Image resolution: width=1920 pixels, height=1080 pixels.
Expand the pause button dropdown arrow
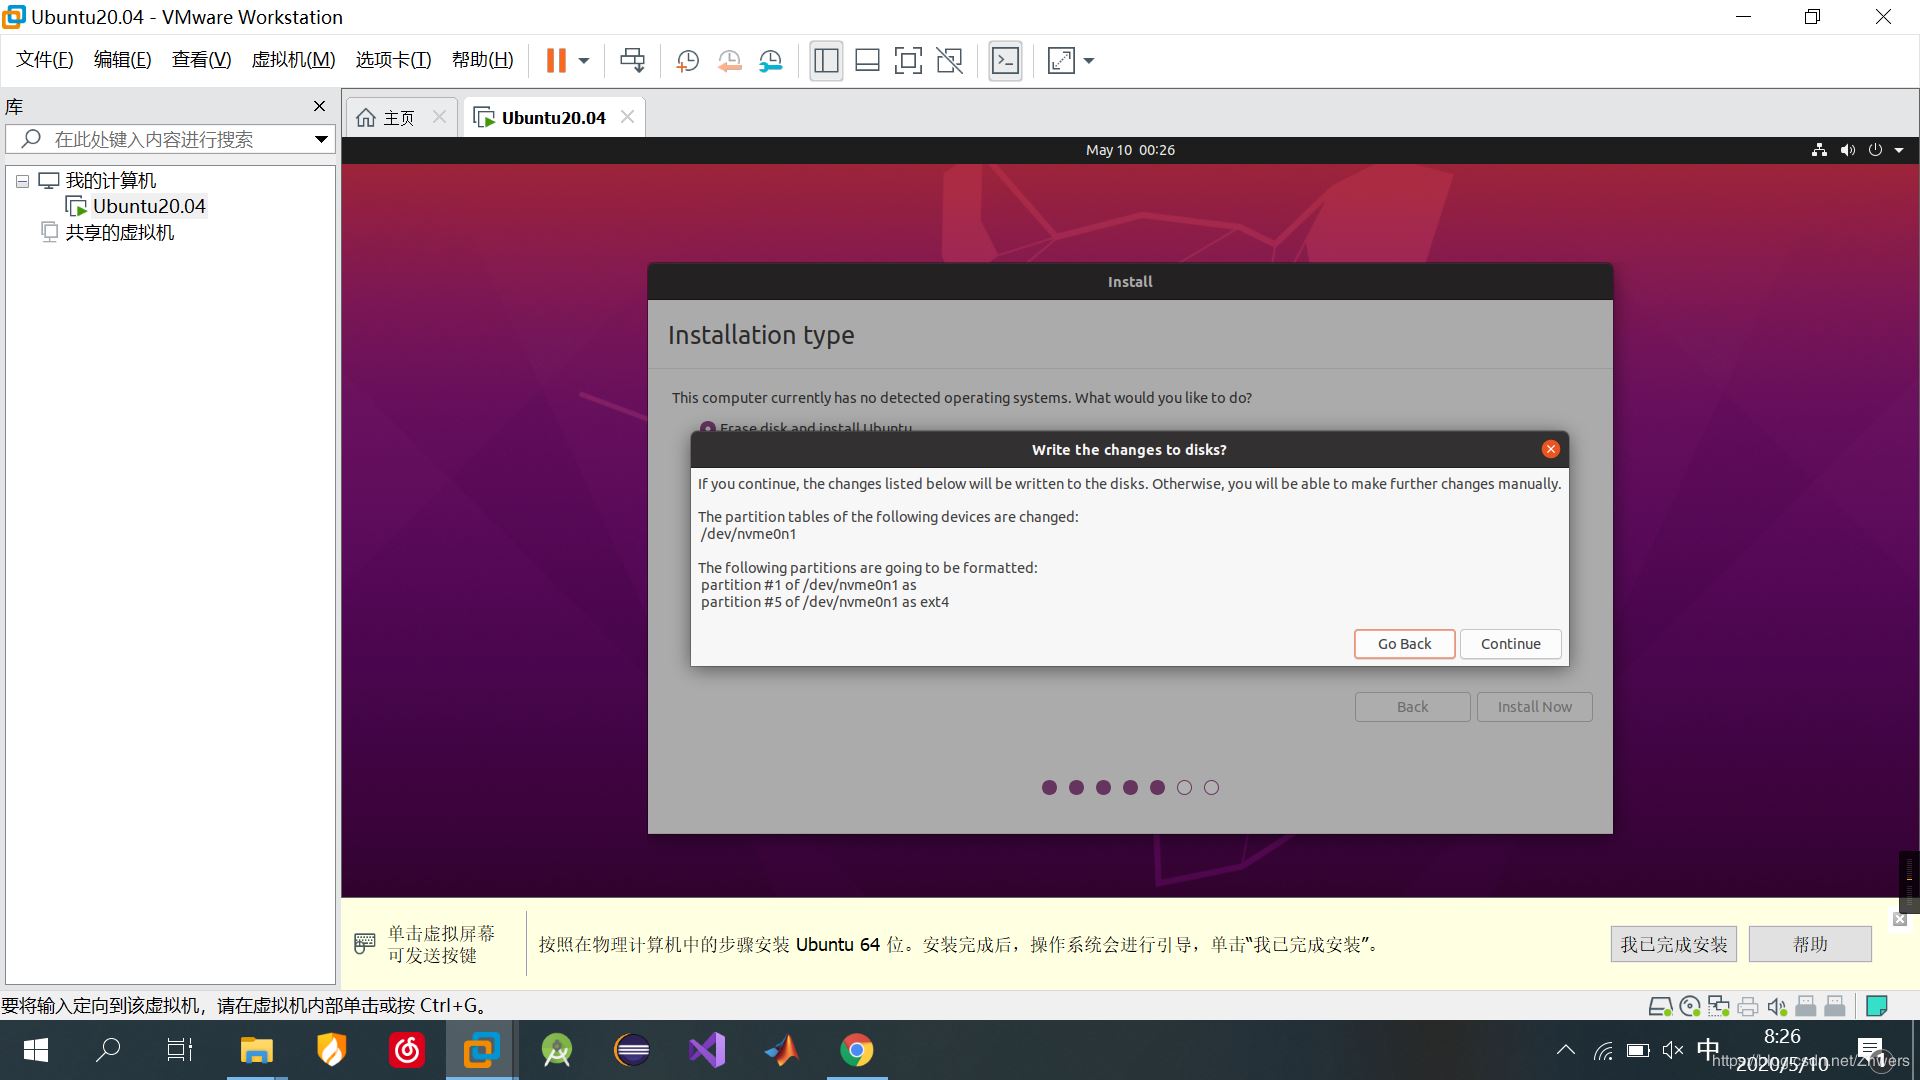[x=584, y=61]
